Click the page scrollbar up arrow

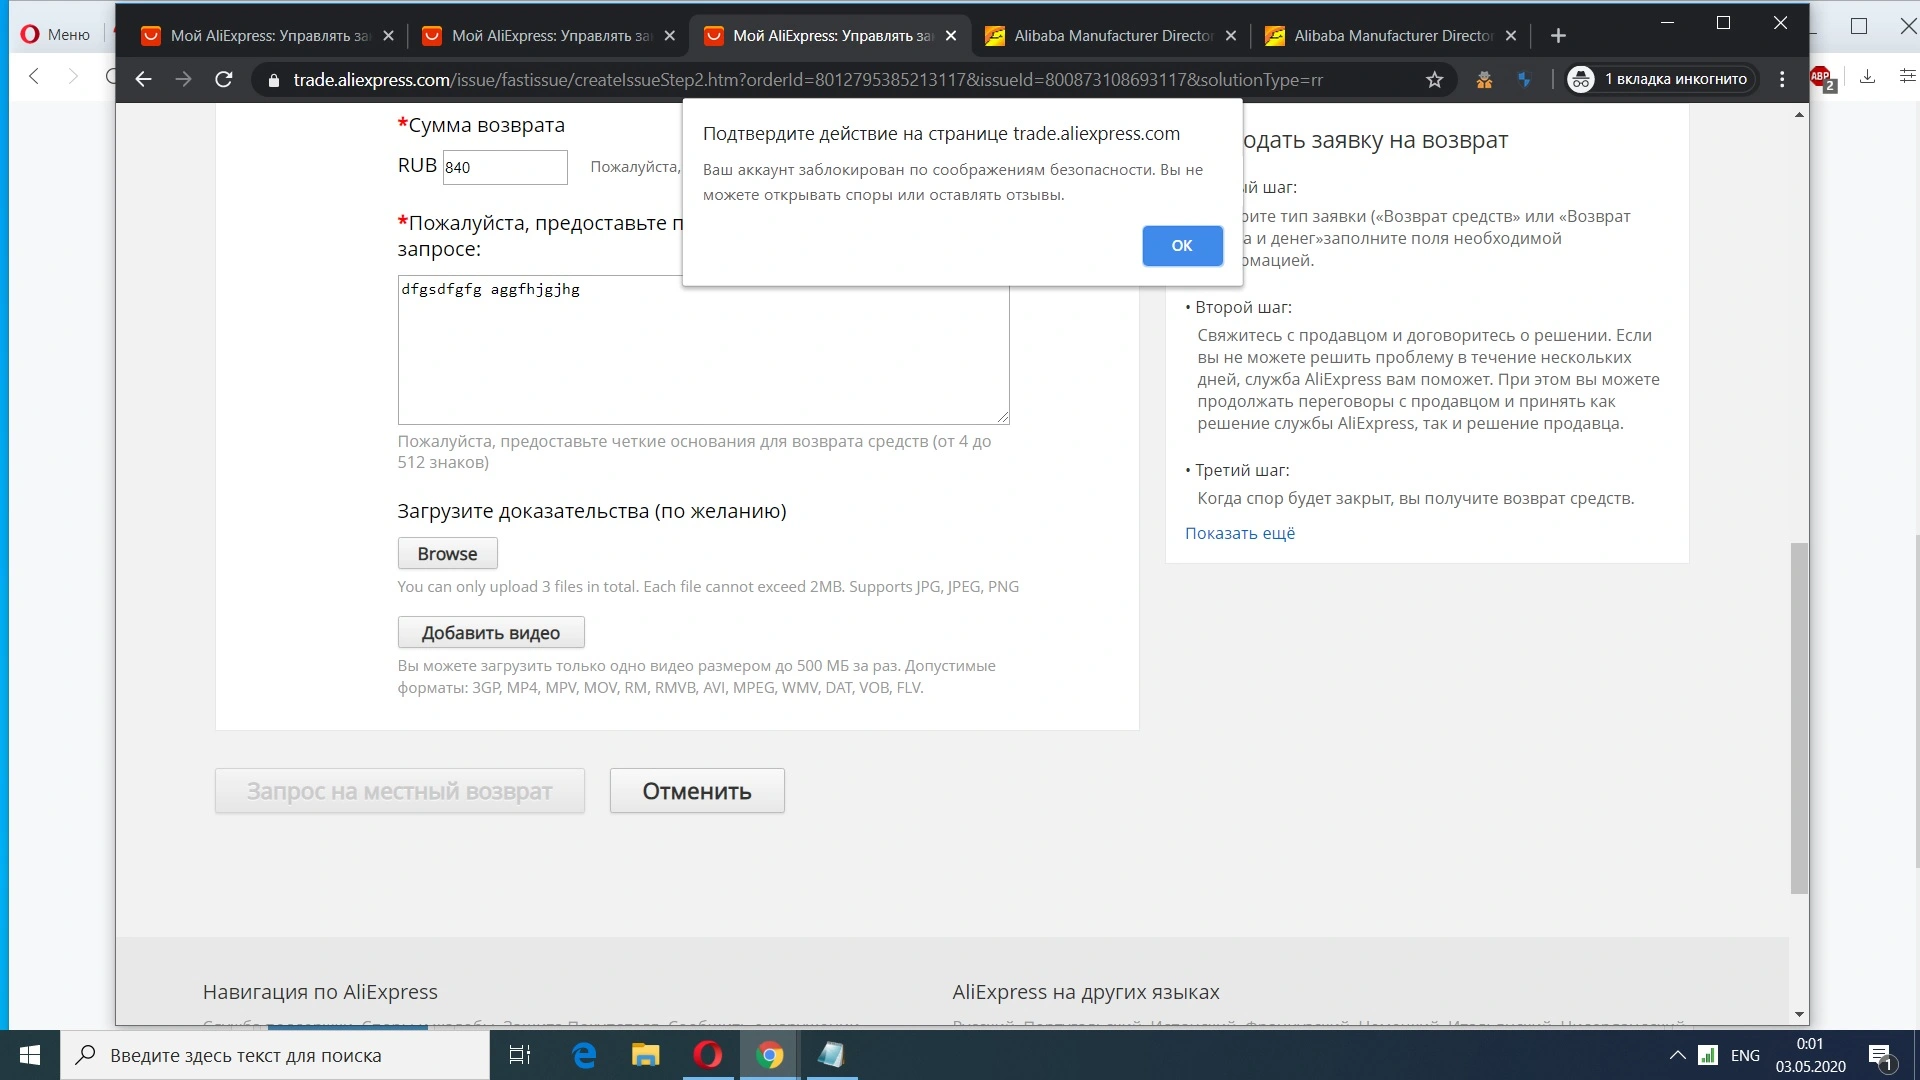pyautogui.click(x=1799, y=115)
